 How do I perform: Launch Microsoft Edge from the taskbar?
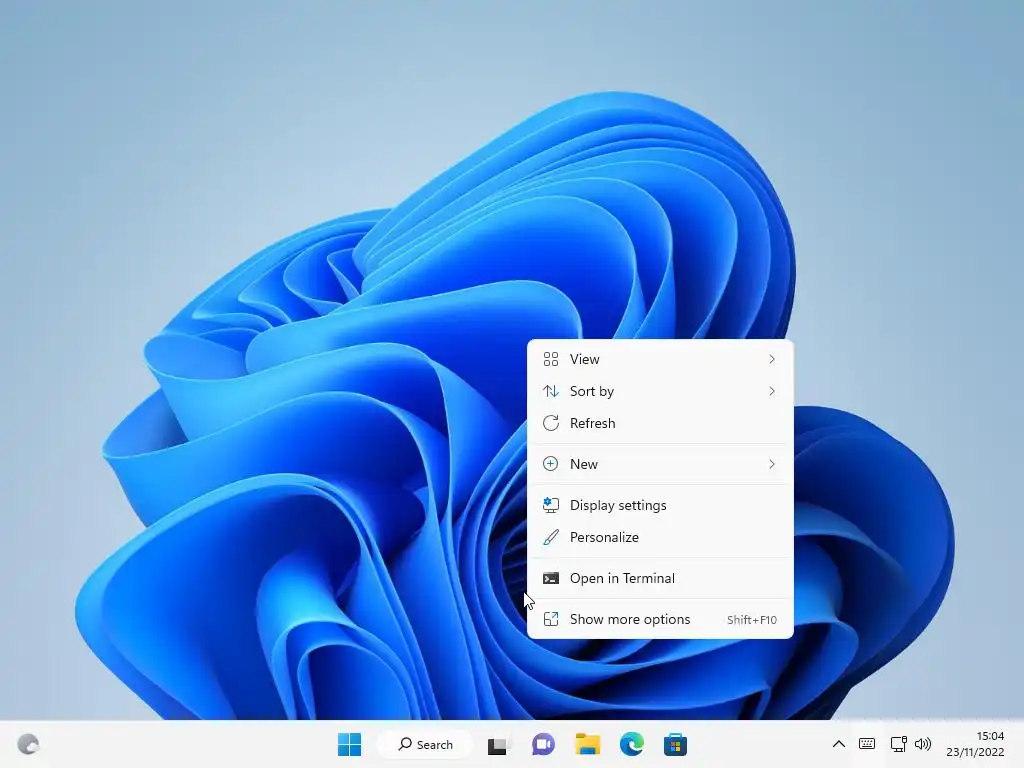click(x=632, y=744)
